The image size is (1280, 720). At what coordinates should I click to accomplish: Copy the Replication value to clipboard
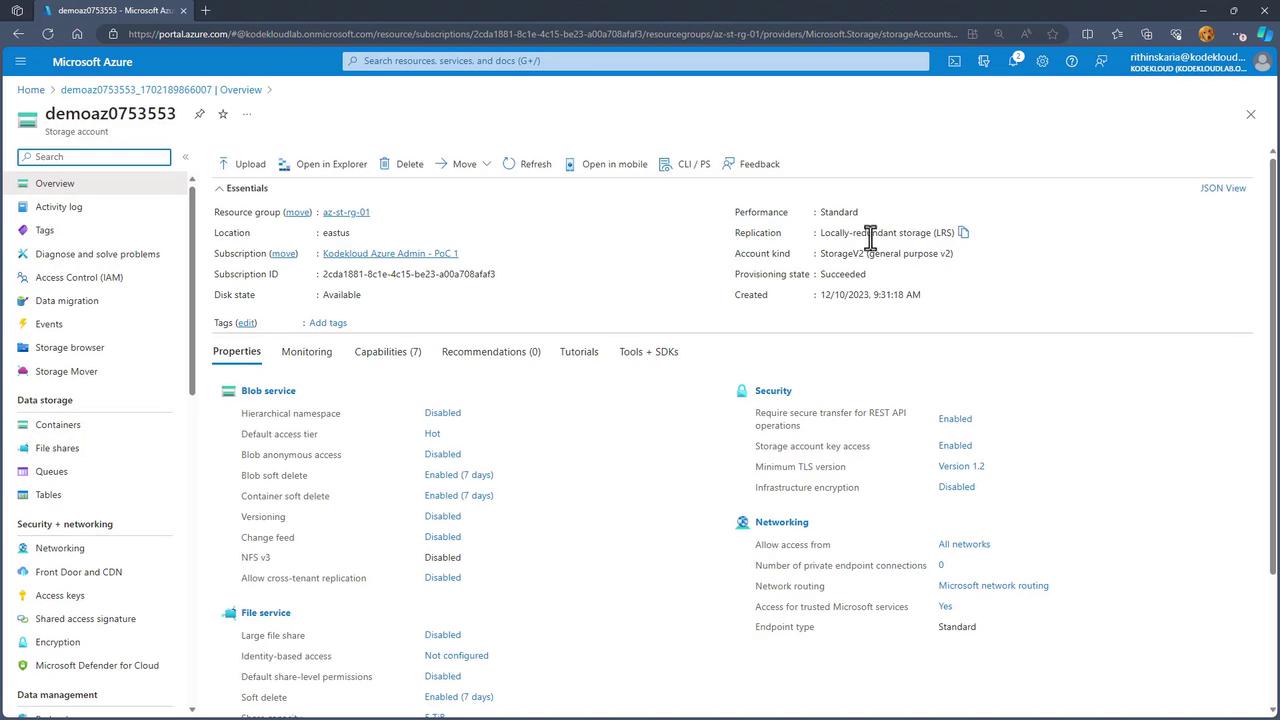pyautogui.click(x=964, y=233)
